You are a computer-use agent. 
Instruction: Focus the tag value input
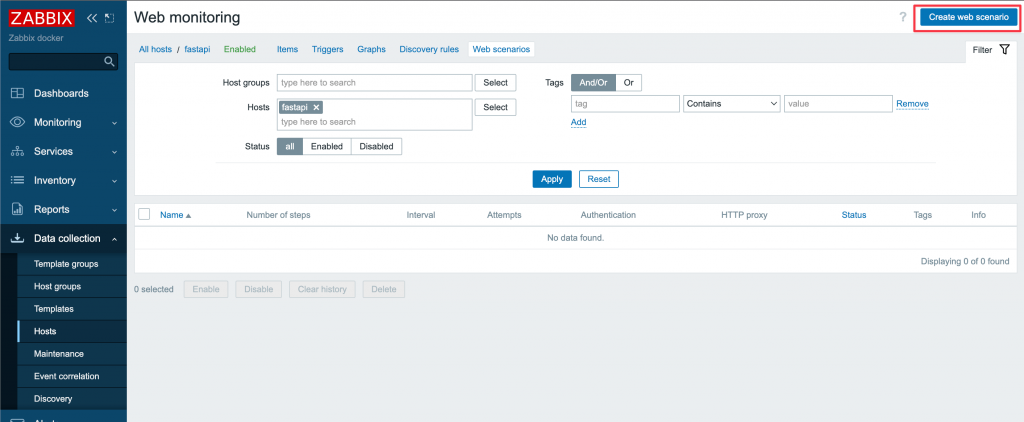point(838,104)
